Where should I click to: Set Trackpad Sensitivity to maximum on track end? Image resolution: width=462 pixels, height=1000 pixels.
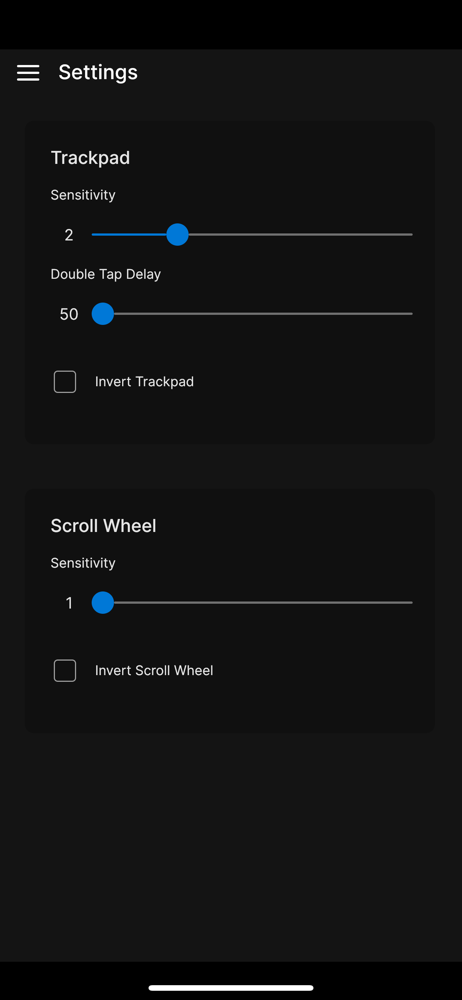(411, 235)
